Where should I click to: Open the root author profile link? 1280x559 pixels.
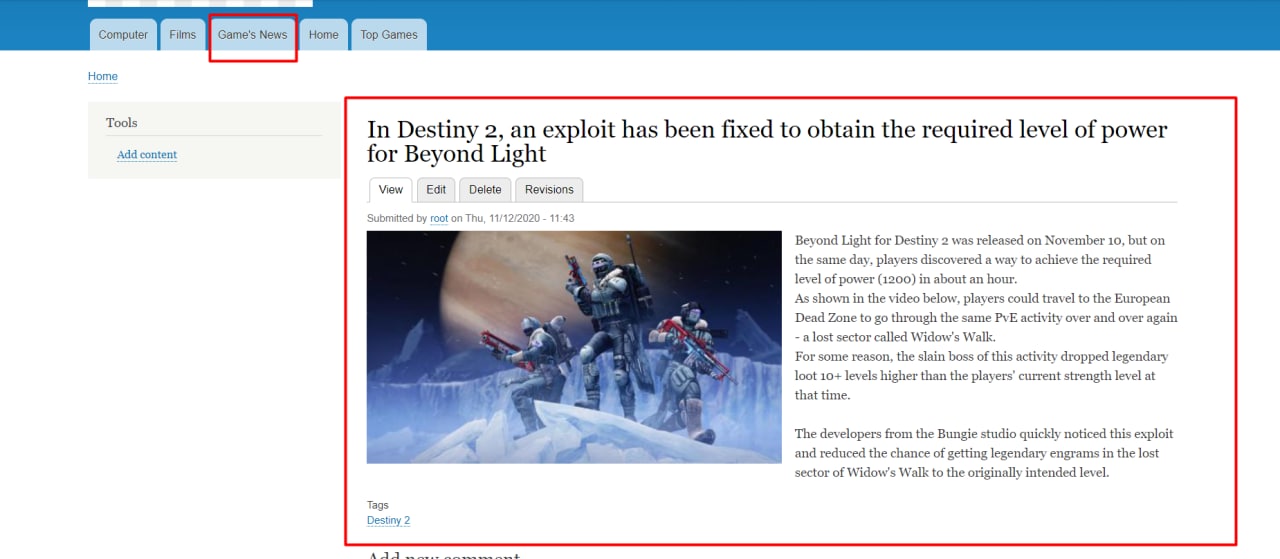click(439, 218)
